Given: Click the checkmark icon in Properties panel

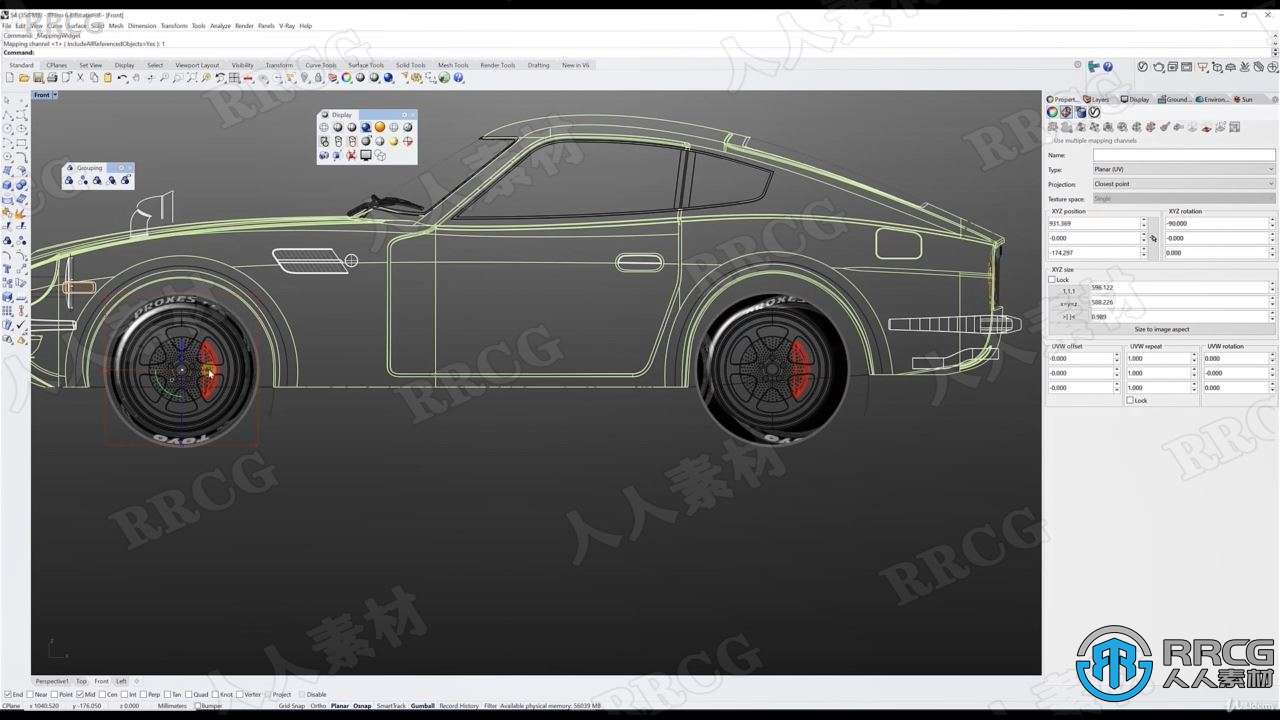Looking at the screenshot, I should [x=1094, y=112].
